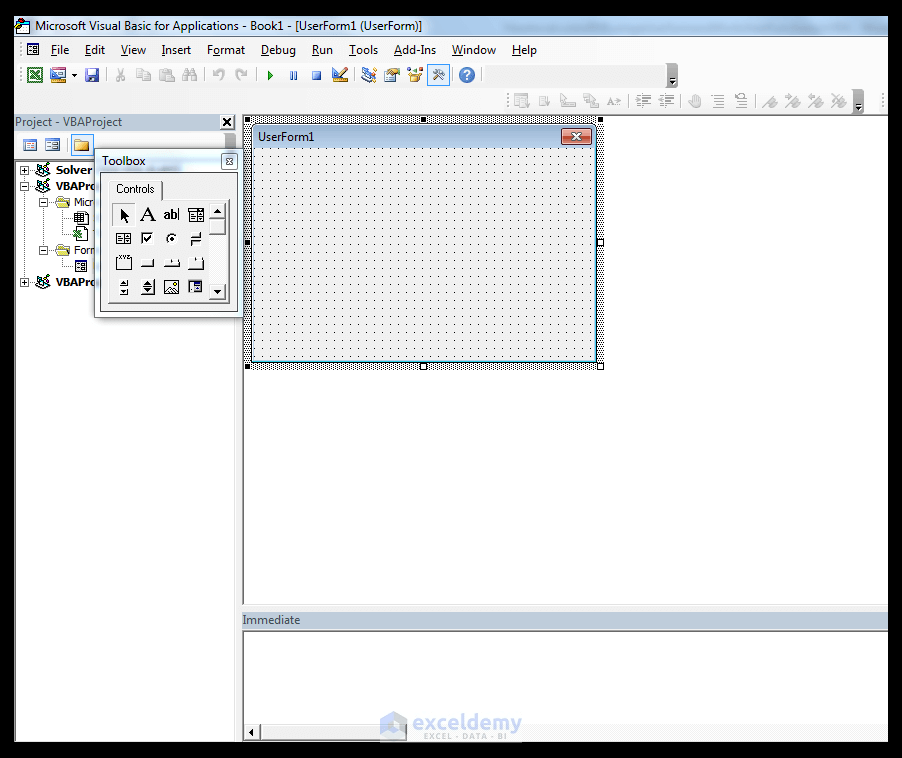Close the Toolbox floating window

(229, 162)
